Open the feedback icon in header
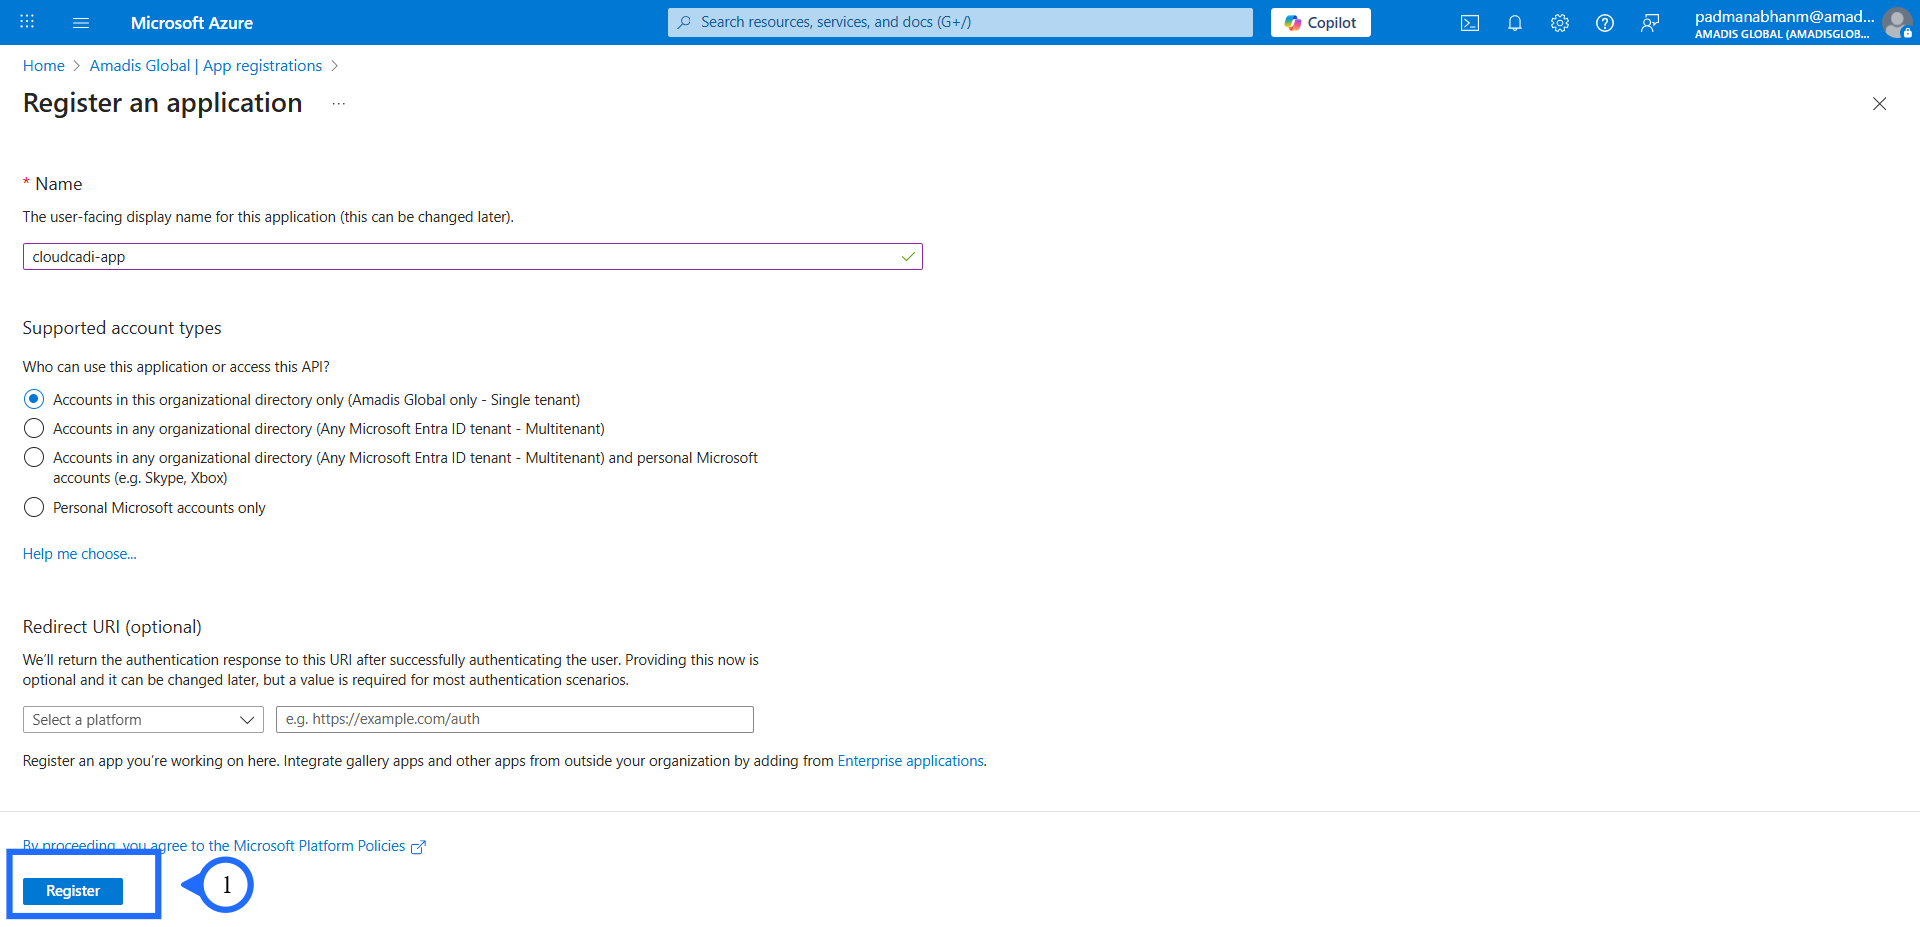The height and width of the screenshot is (927, 1920). coord(1649,23)
